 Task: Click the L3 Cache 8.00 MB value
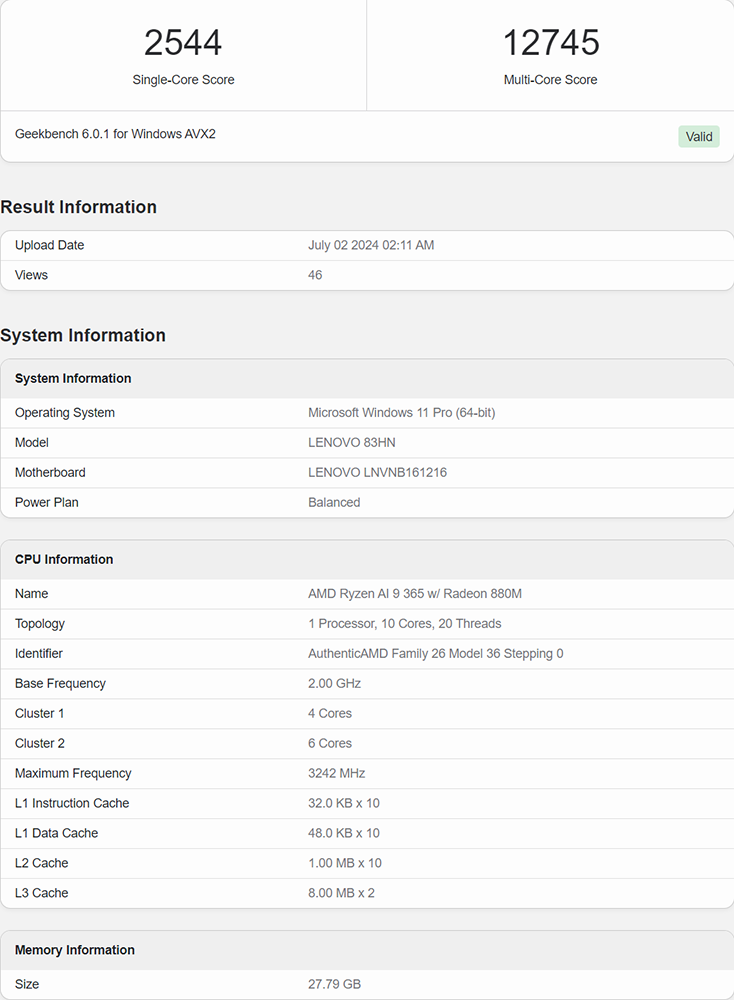[x=341, y=893]
